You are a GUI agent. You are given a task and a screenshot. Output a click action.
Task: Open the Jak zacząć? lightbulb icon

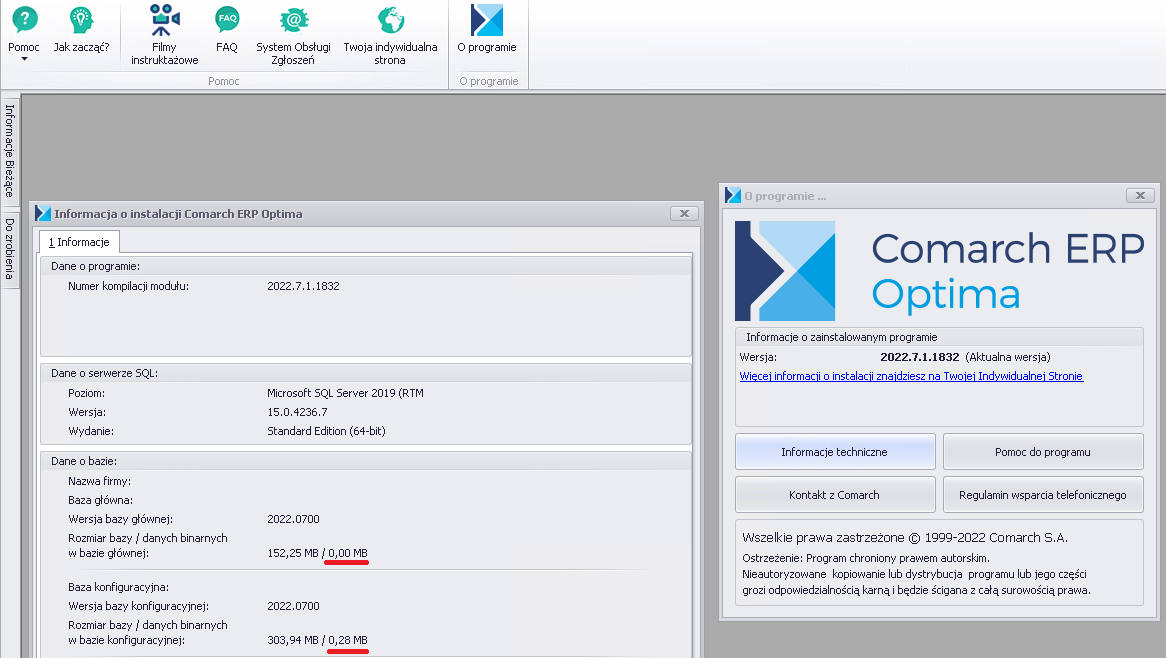[81, 20]
